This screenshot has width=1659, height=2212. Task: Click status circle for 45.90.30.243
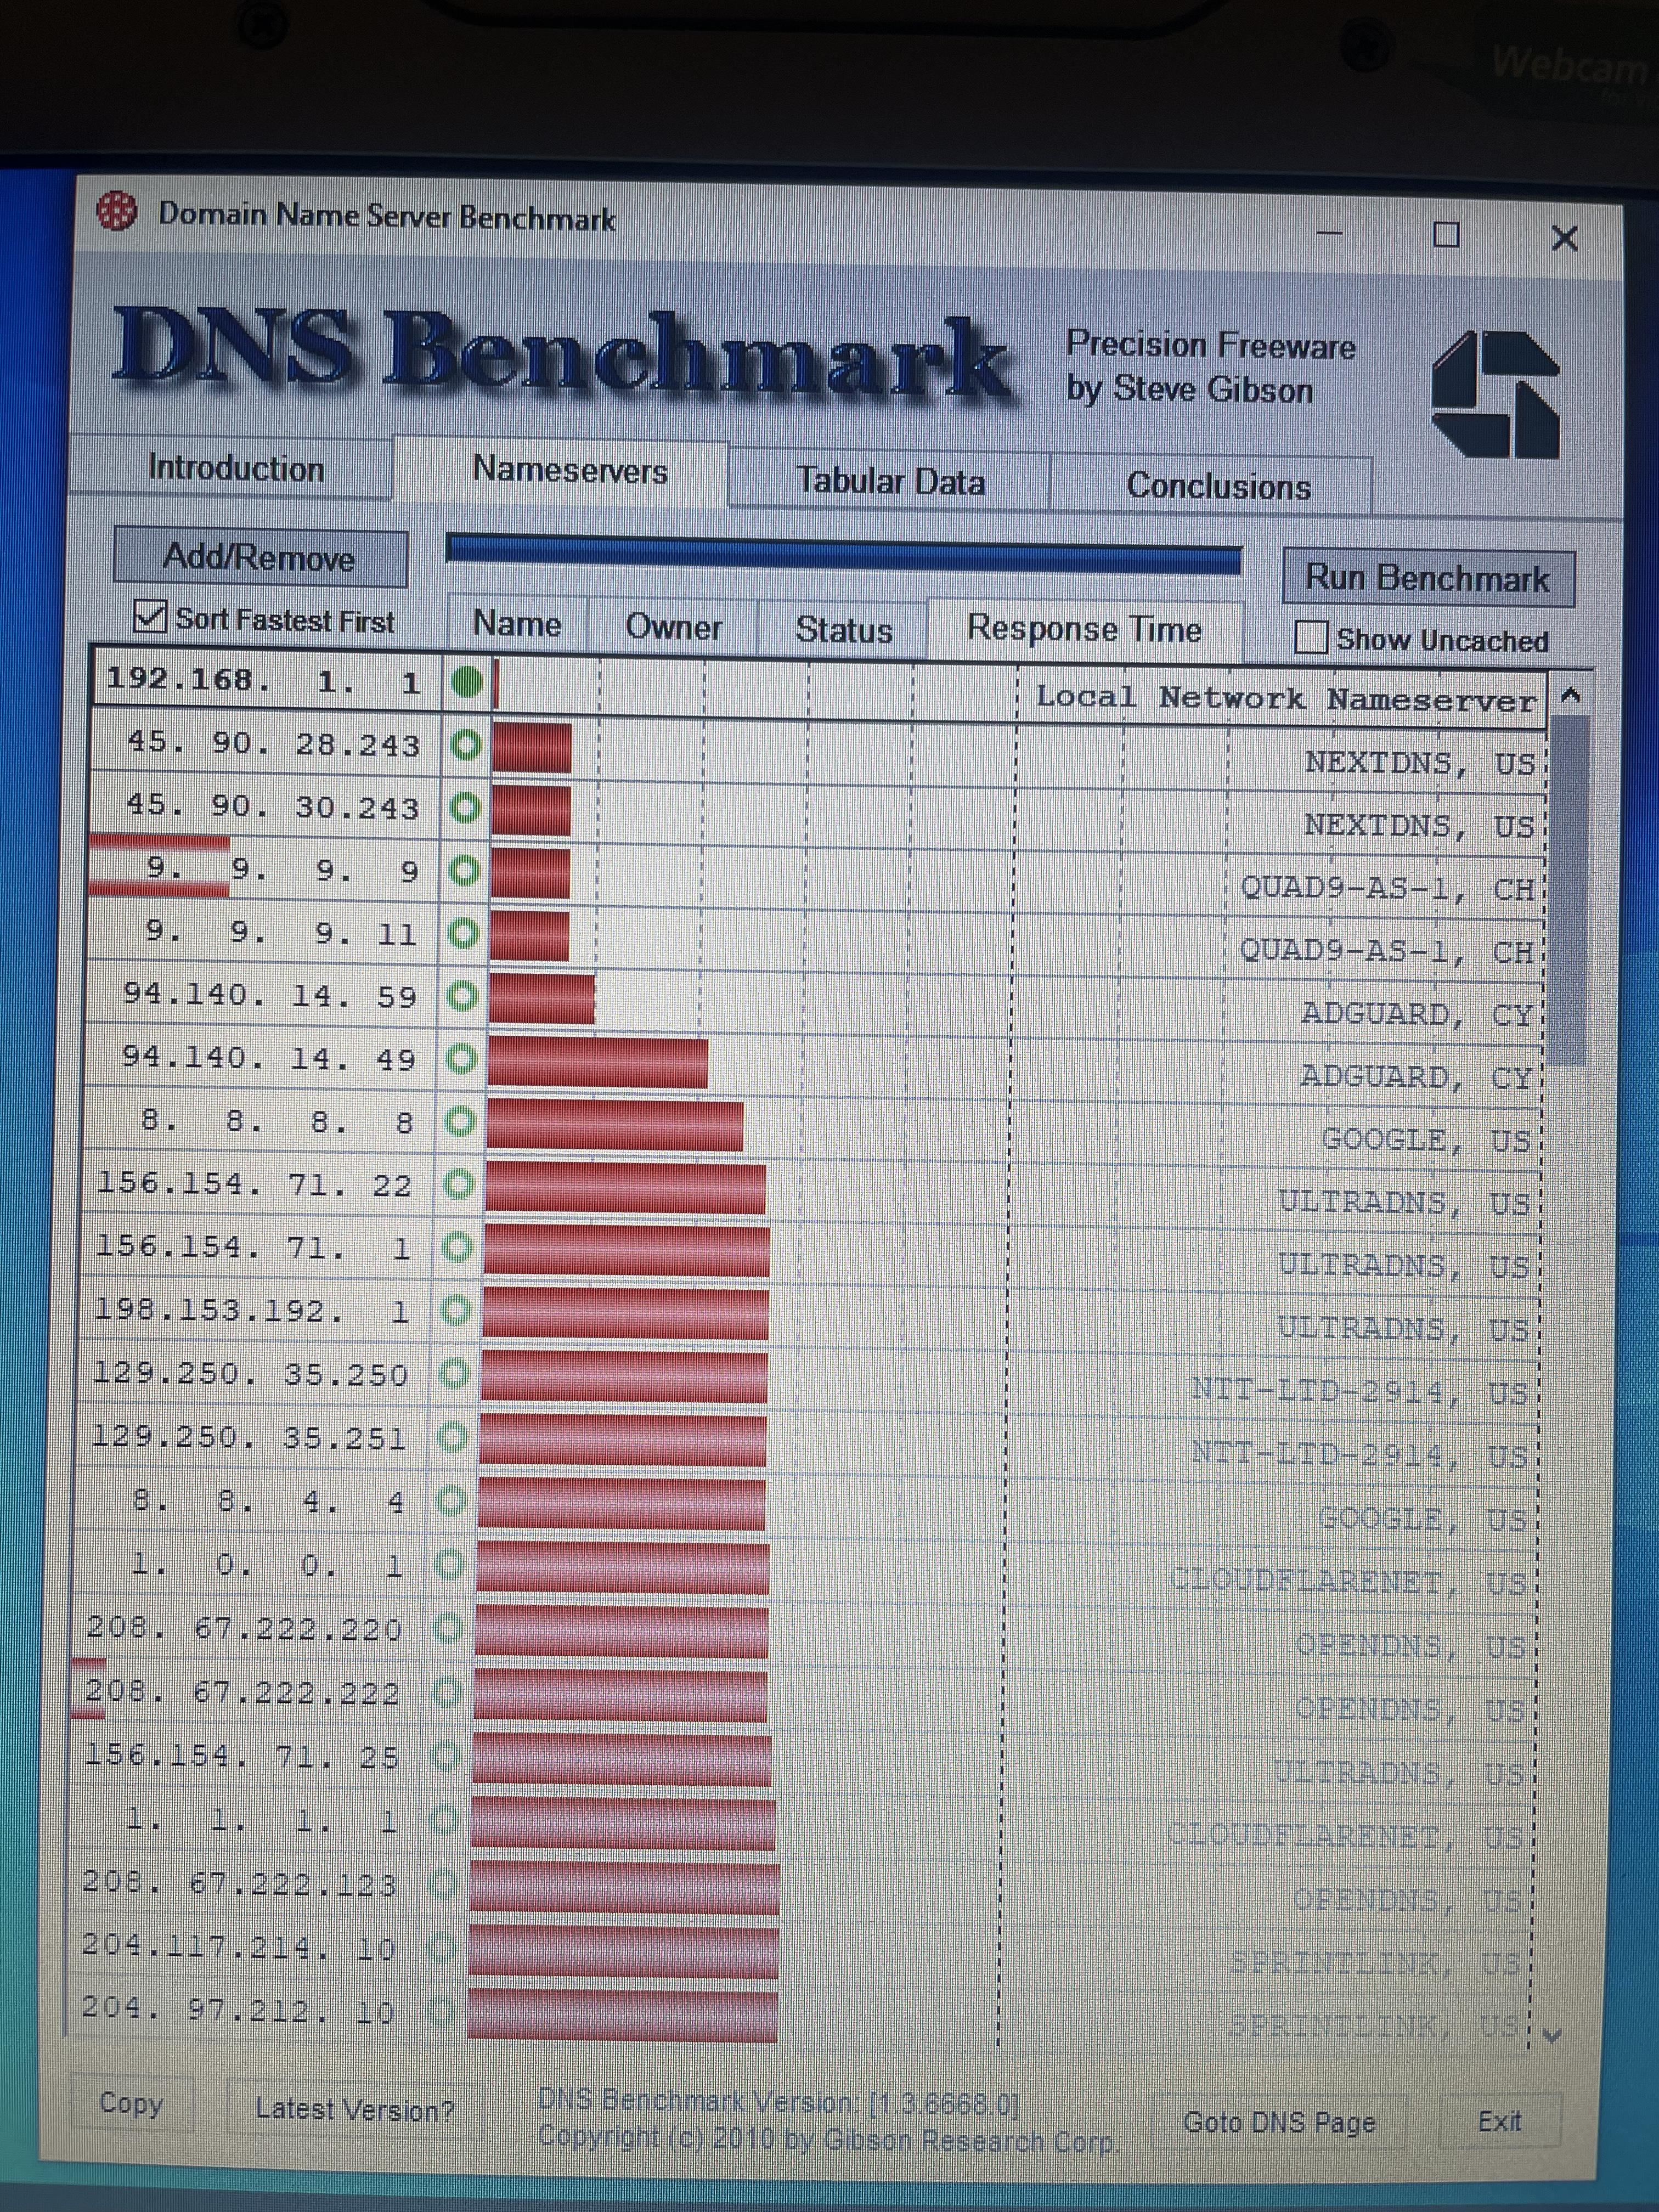coord(465,808)
